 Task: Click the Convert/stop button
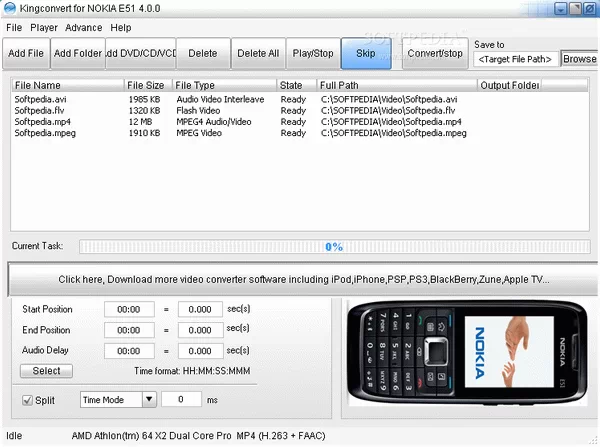[x=435, y=53]
